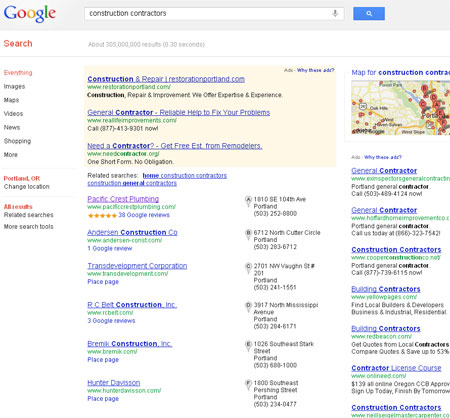The image size is (450, 418).
Task: Click 'Map for construction contractors' heading link
Action: pos(401,73)
